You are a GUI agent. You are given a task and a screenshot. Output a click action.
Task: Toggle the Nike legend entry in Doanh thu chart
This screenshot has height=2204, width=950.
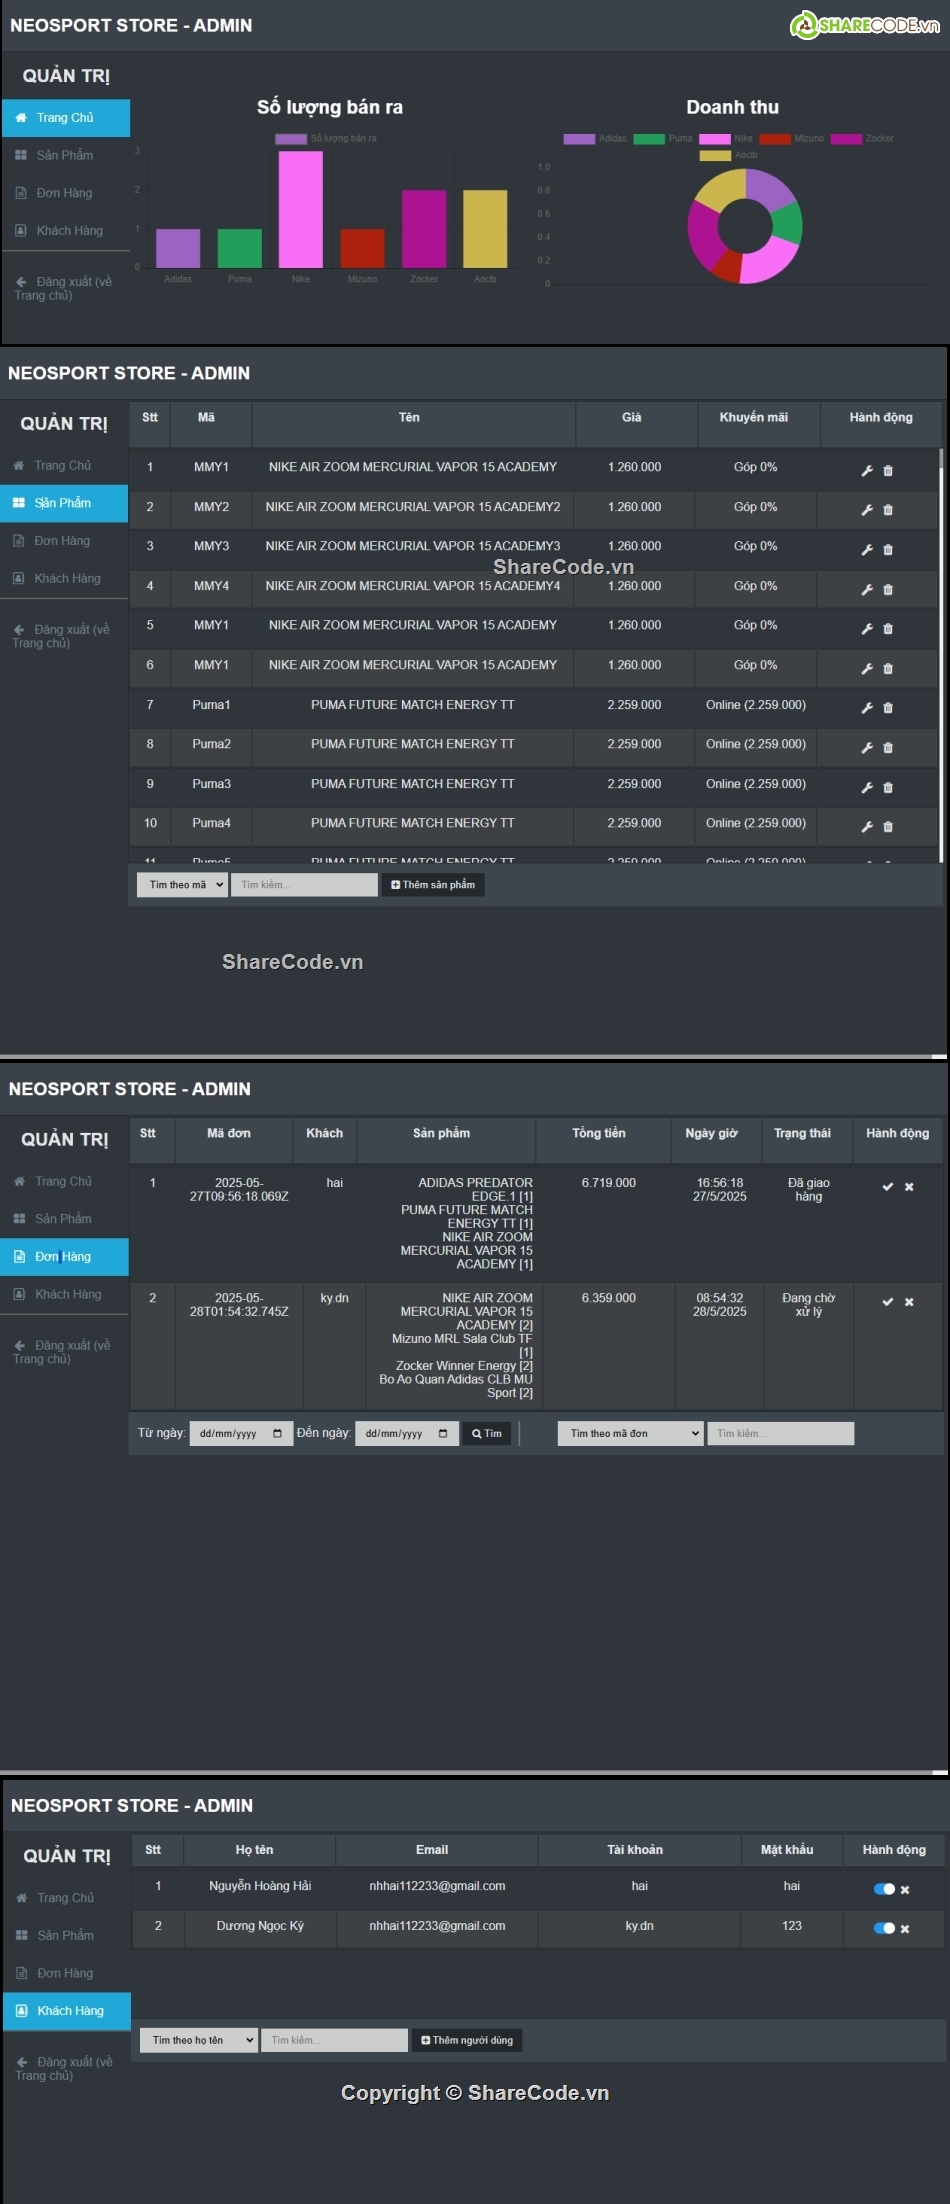coord(727,139)
